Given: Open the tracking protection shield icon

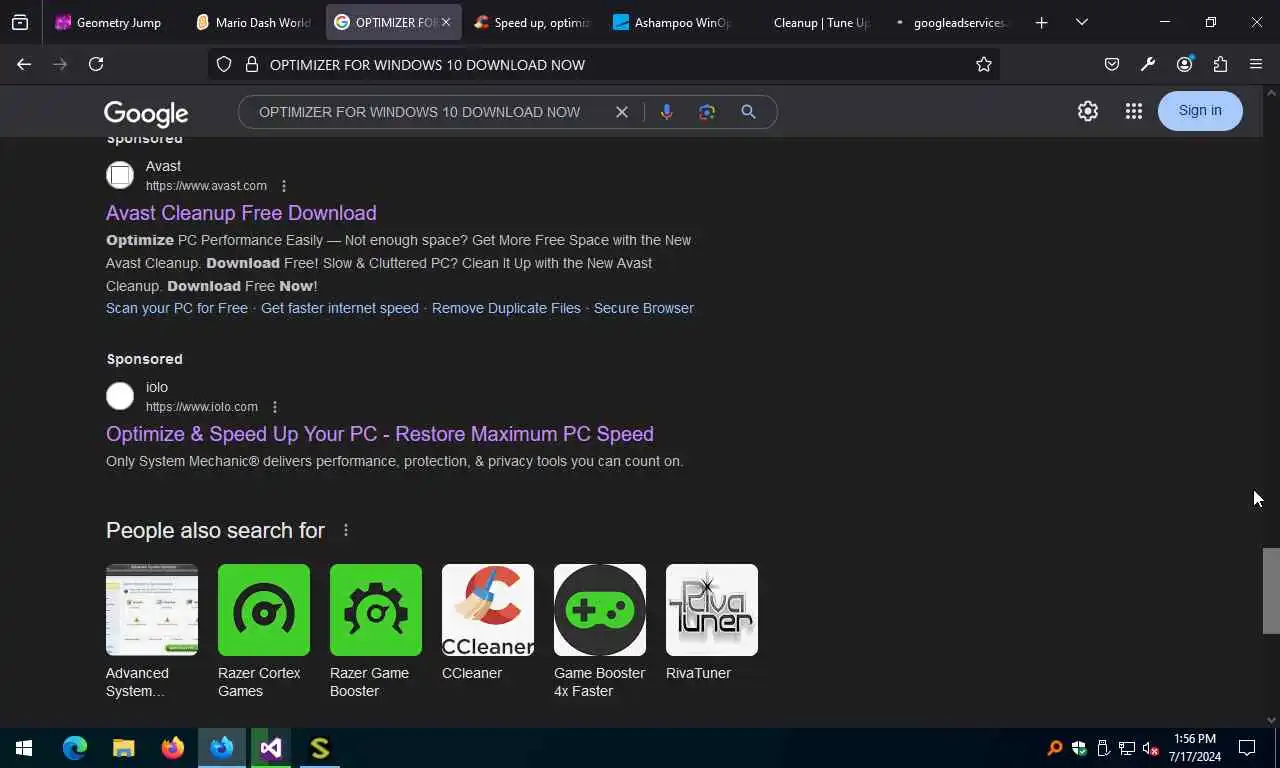Looking at the screenshot, I should click(x=224, y=64).
